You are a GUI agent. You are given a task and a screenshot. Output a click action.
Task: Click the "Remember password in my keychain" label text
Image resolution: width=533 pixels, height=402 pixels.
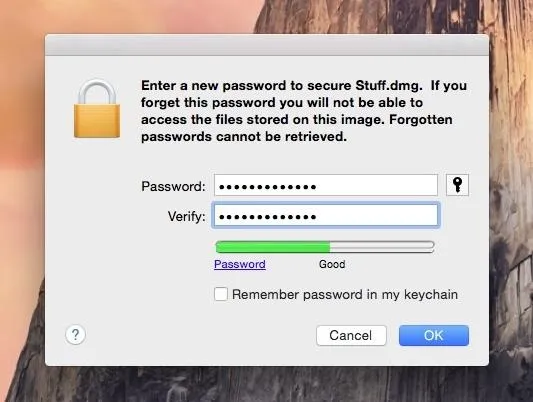click(x=345, y=295)
